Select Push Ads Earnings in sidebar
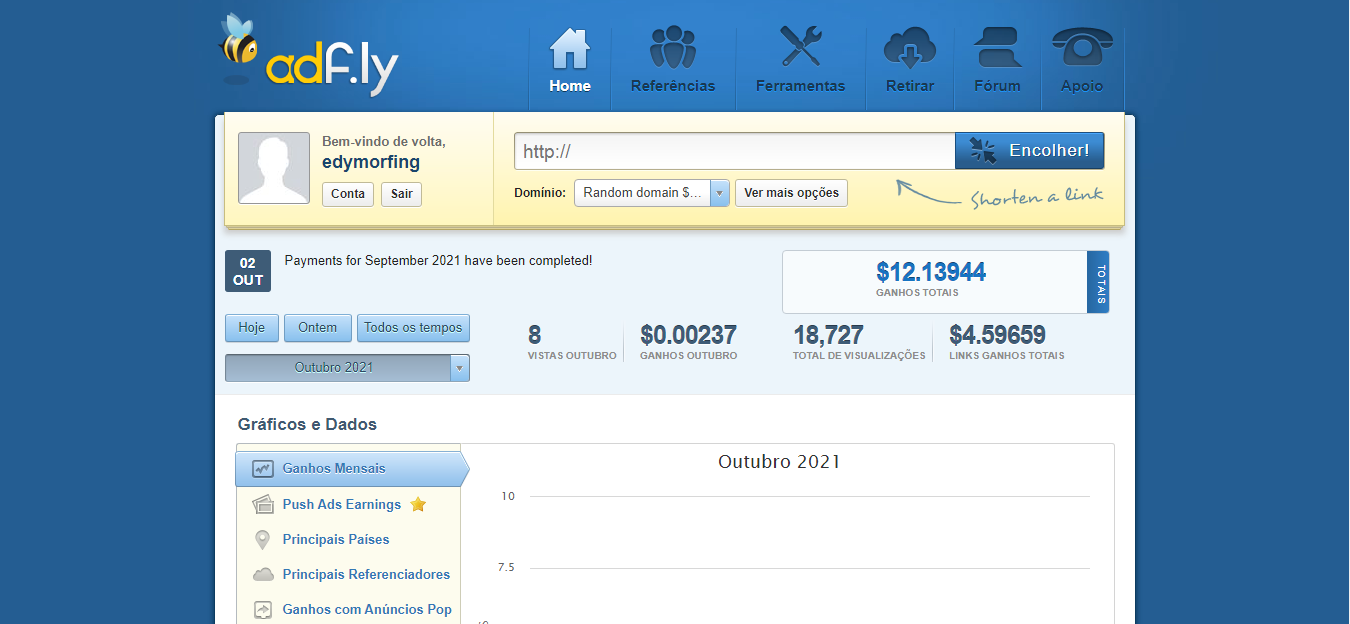 click(x=341, y=505)
